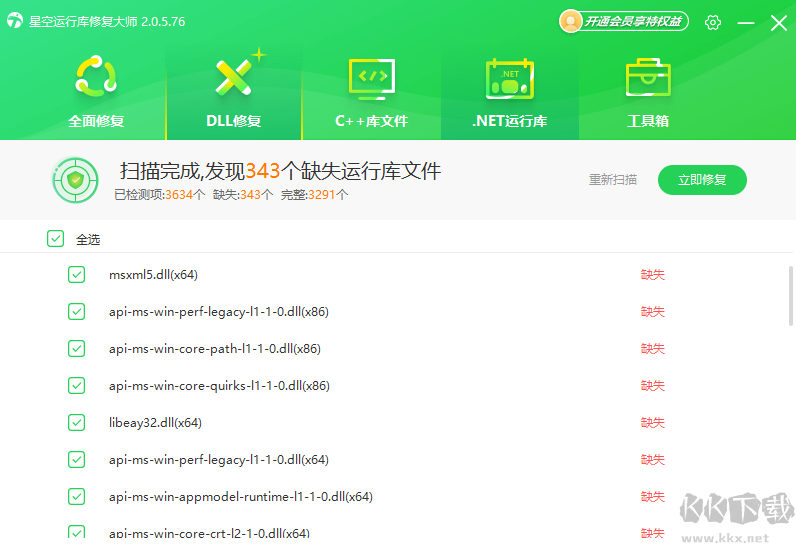
Task: Open the C++库文件 monitor icon
Action: (x=372, y=79)
